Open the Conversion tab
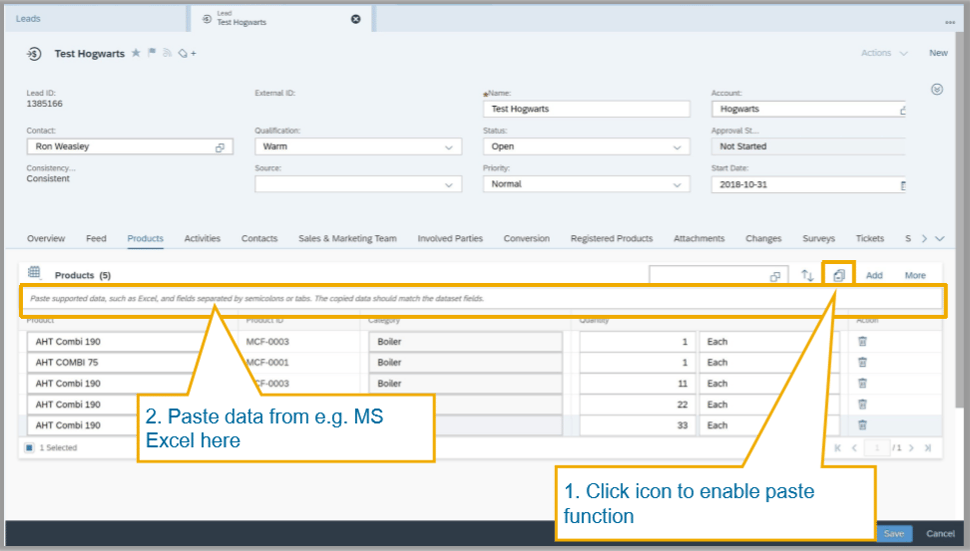 pyautogui.click(x=526, y=238)
